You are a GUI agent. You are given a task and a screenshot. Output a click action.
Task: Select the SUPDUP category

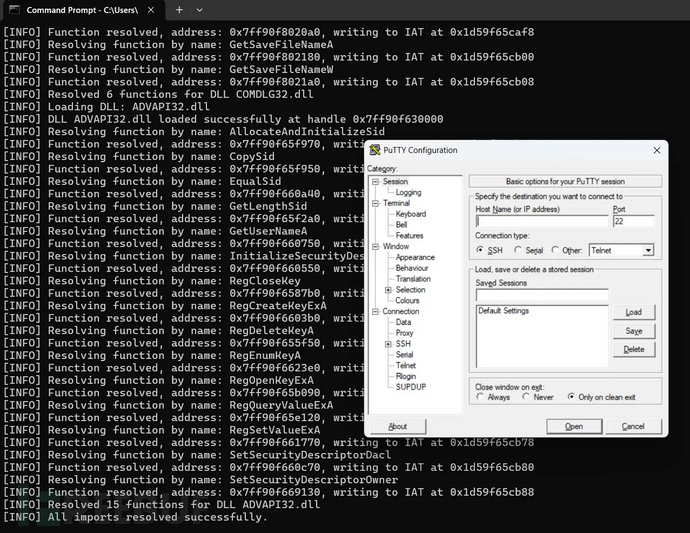411,387
